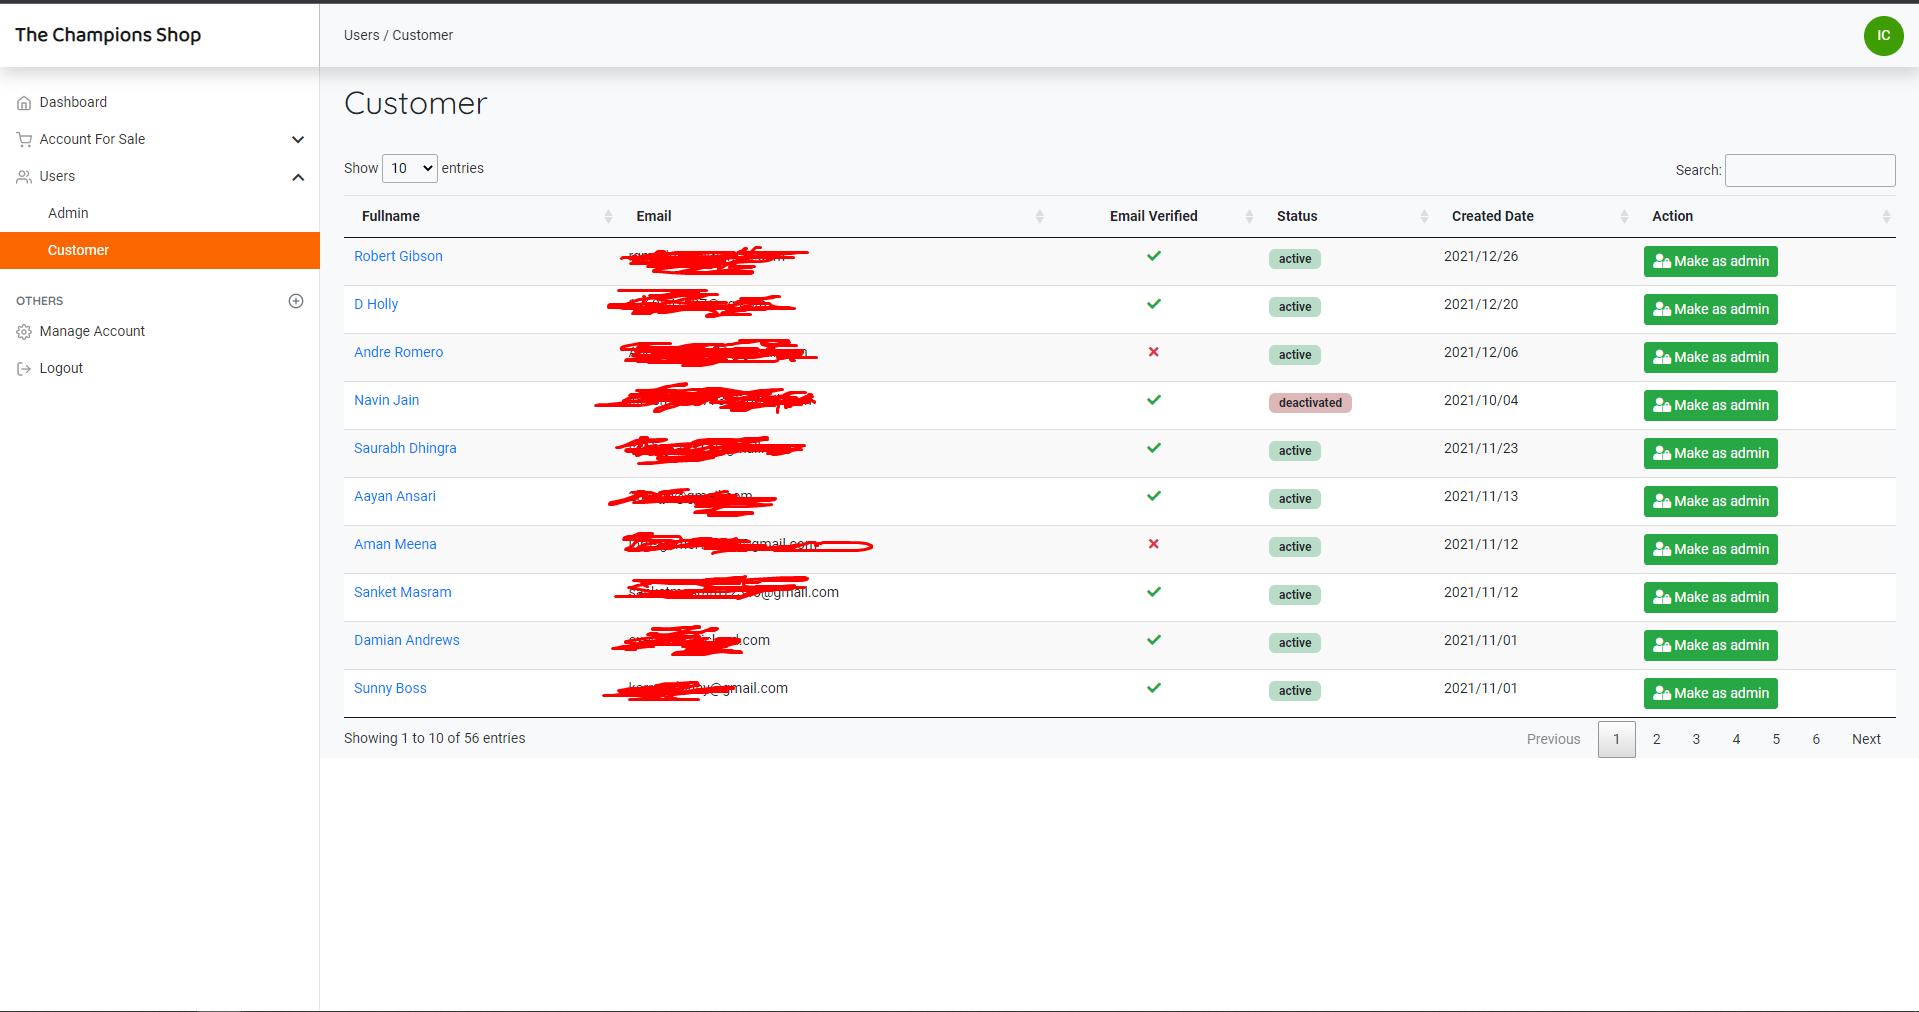
Task: Click the Manage Account gear icon
Action: point(24,332)
